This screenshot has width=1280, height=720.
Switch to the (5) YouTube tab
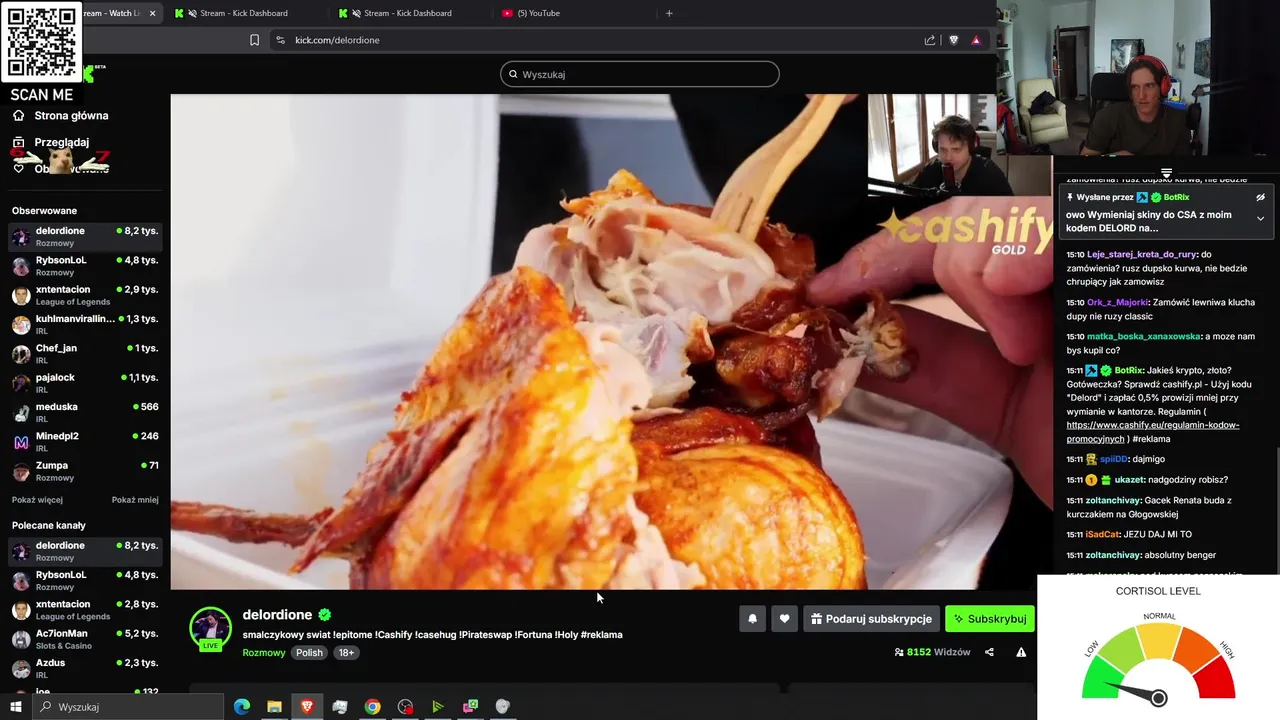538,13
